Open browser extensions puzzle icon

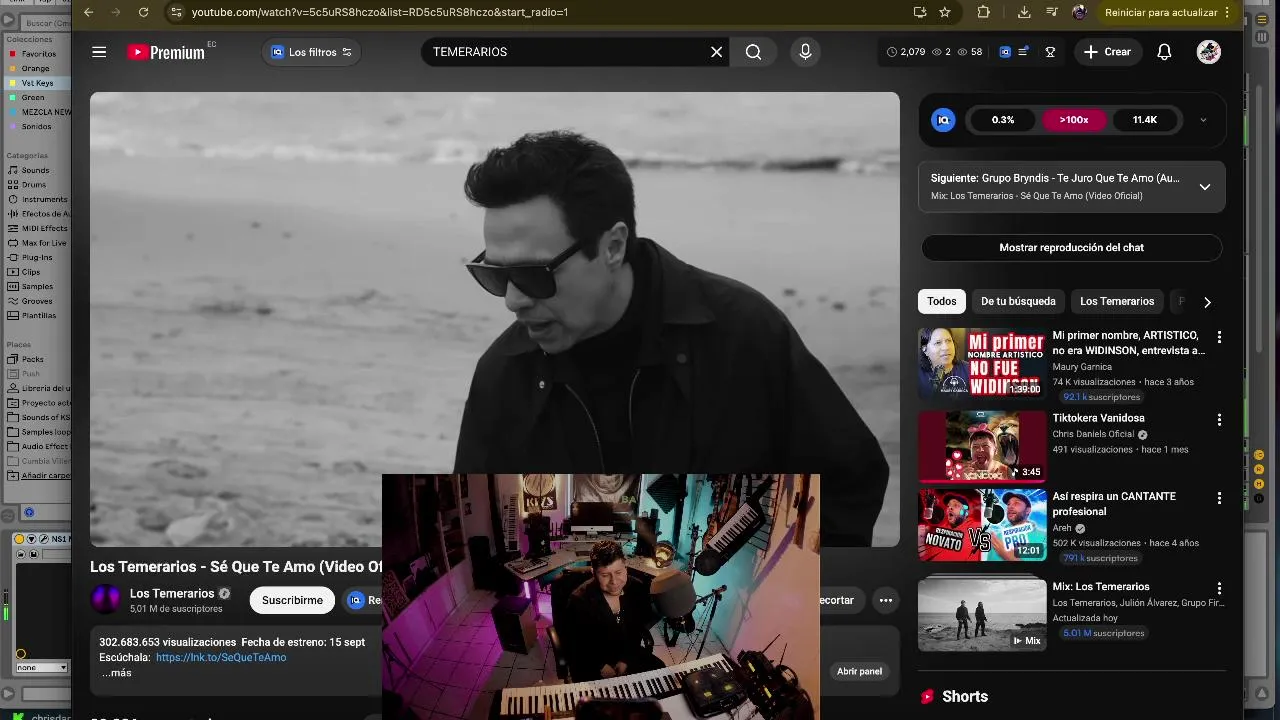tap(984, 12)
